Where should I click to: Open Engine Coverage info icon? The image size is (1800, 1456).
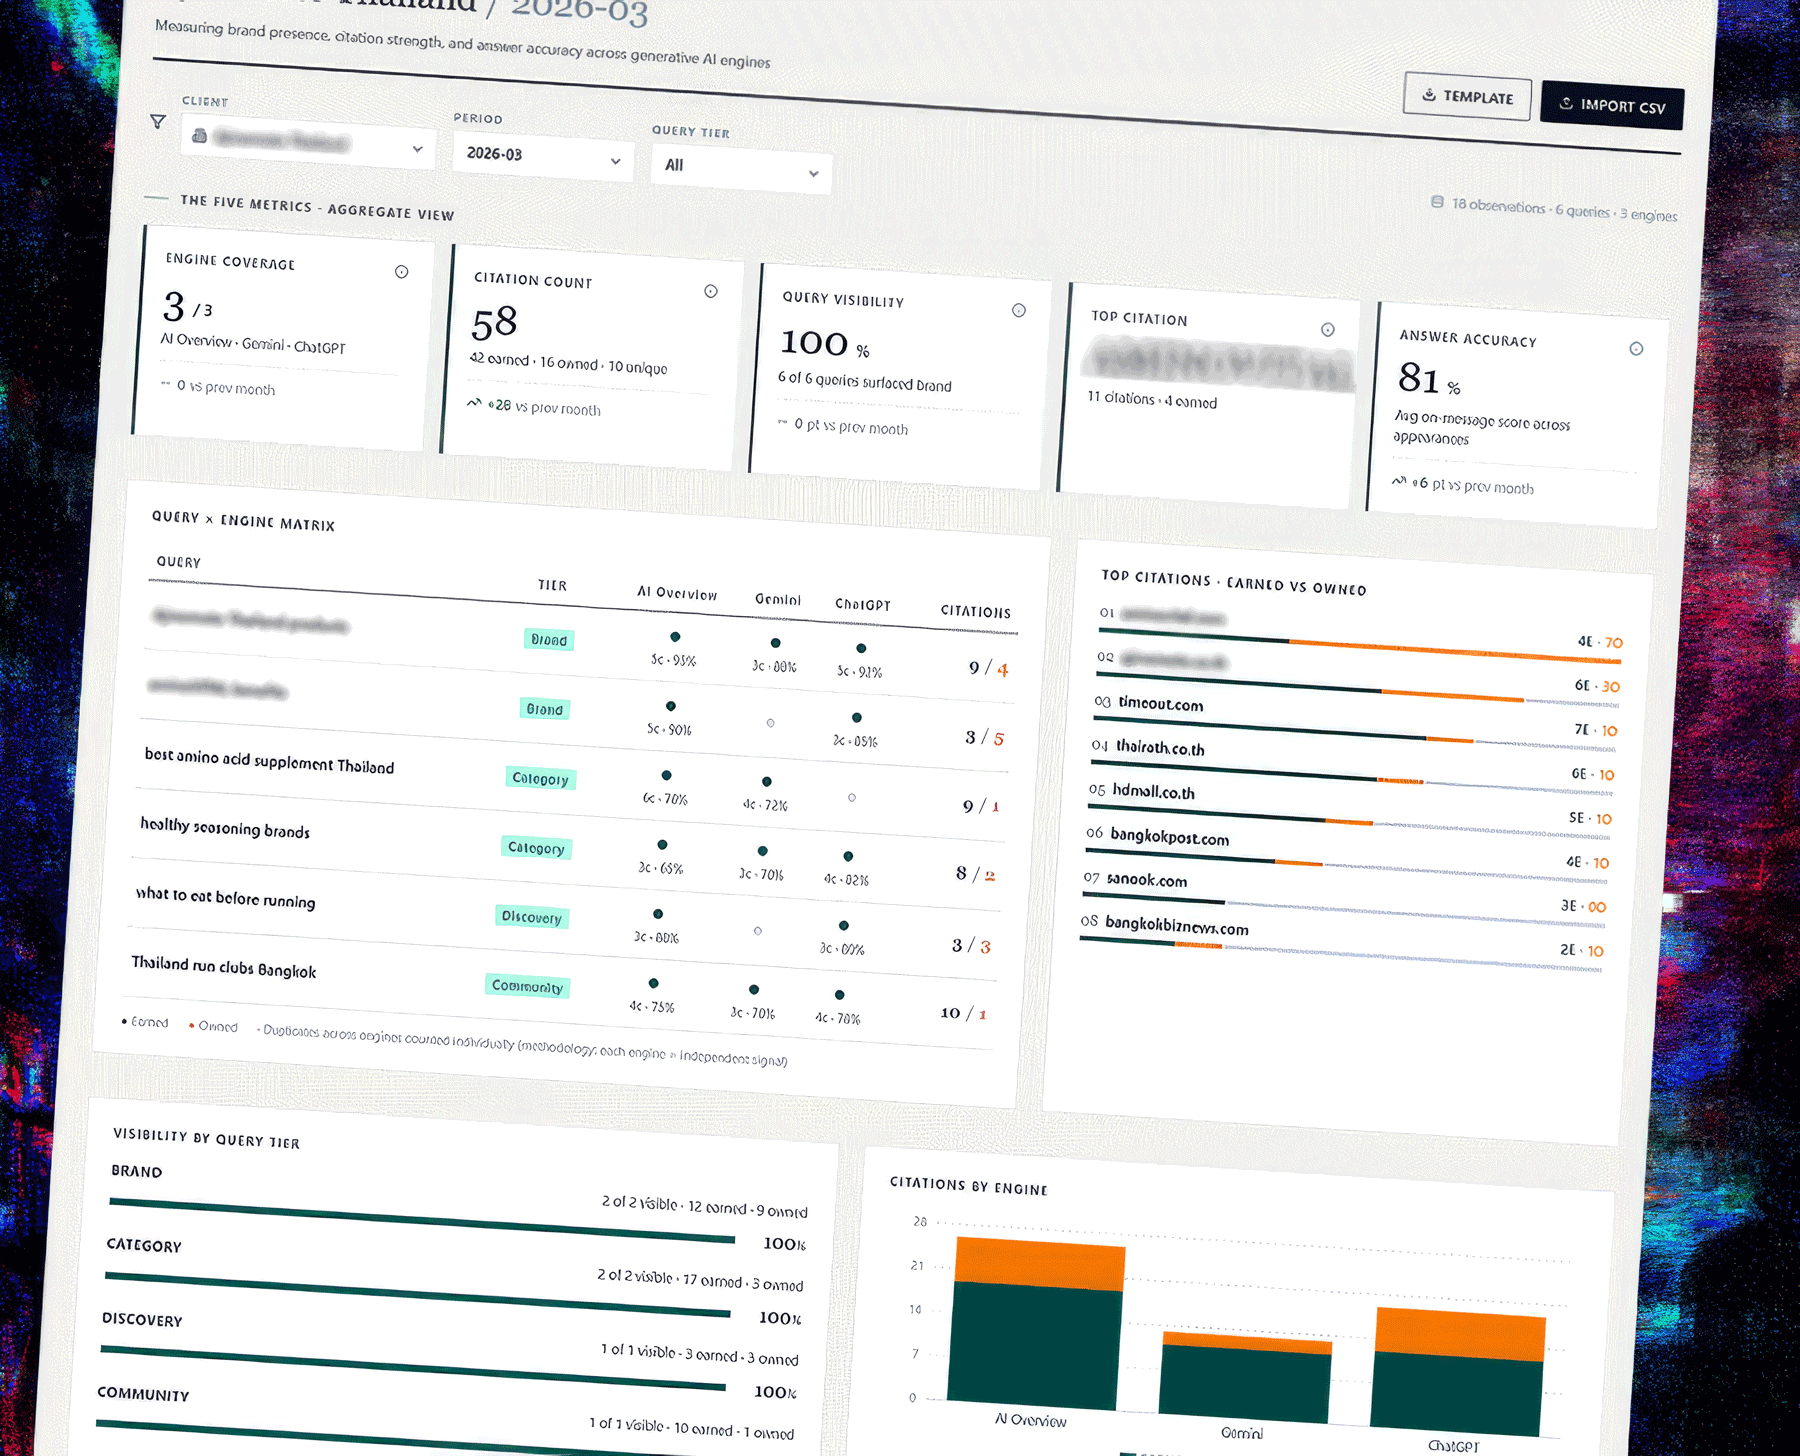pos(401,272)
